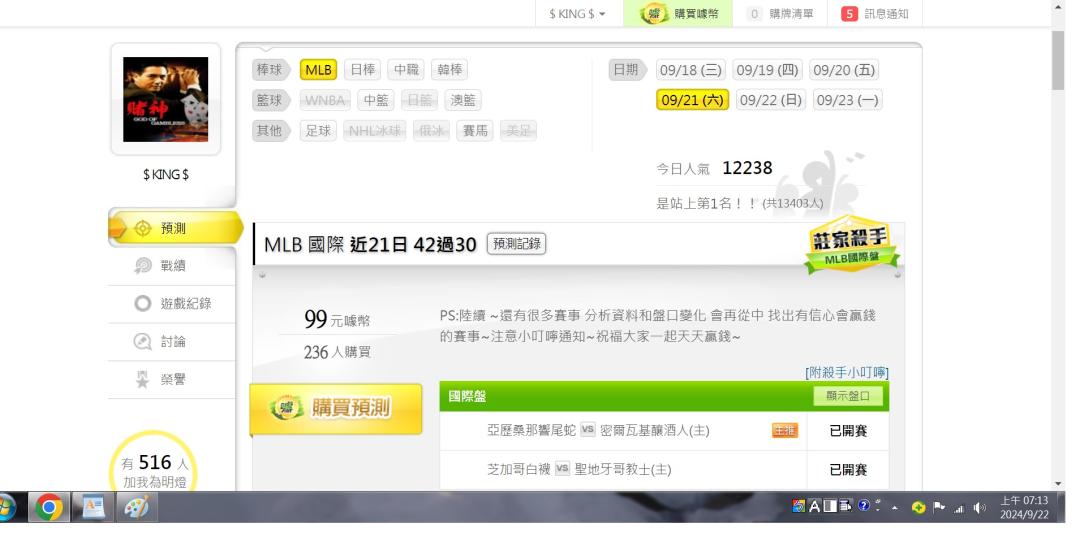Viewport: 1080px width, 533px height.
Task: Open the 附殺手小叮嚀 link
Action: pos(847,373)
